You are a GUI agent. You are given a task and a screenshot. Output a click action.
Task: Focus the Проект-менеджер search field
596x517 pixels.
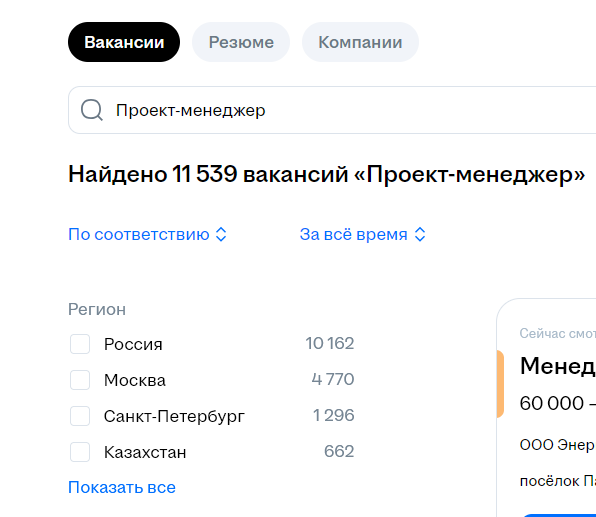pos(332,110)
